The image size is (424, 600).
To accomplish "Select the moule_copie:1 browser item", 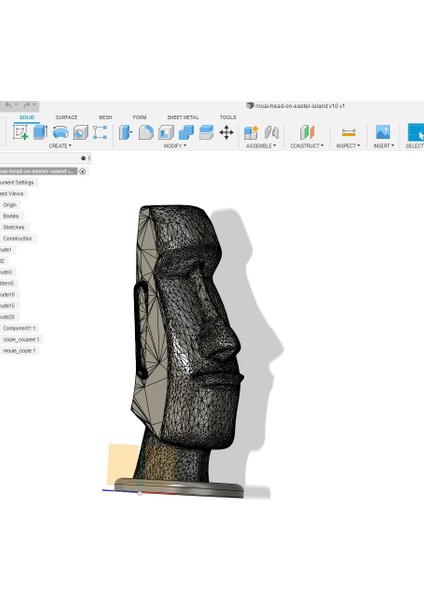I will pyautogui.click(x=19, y=351).
